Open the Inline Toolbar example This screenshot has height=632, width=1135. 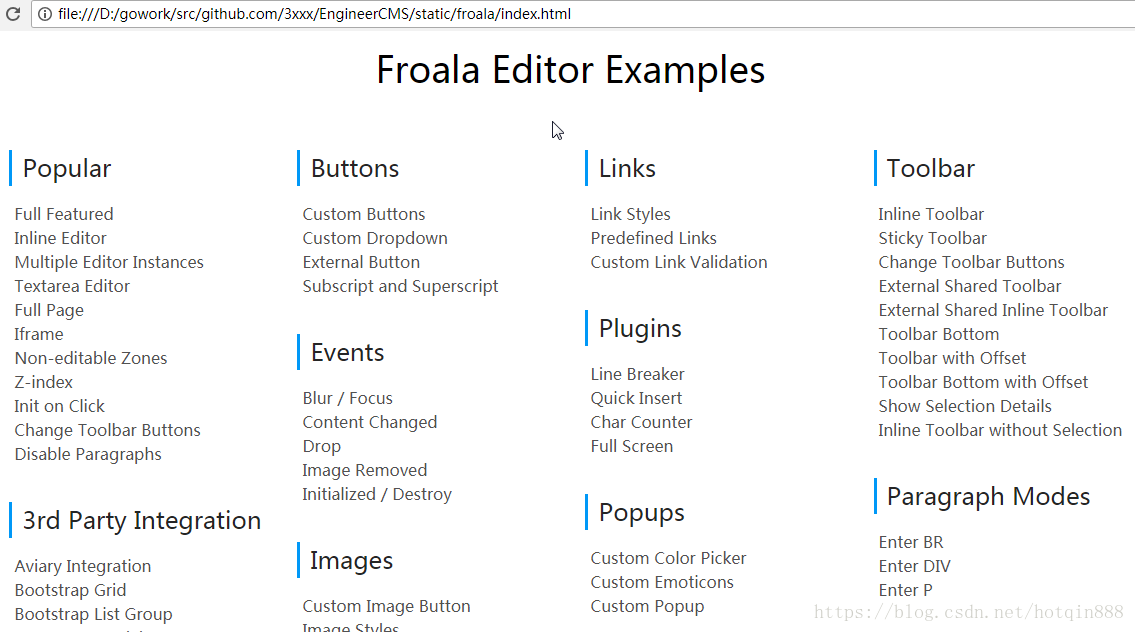point(931,214)
